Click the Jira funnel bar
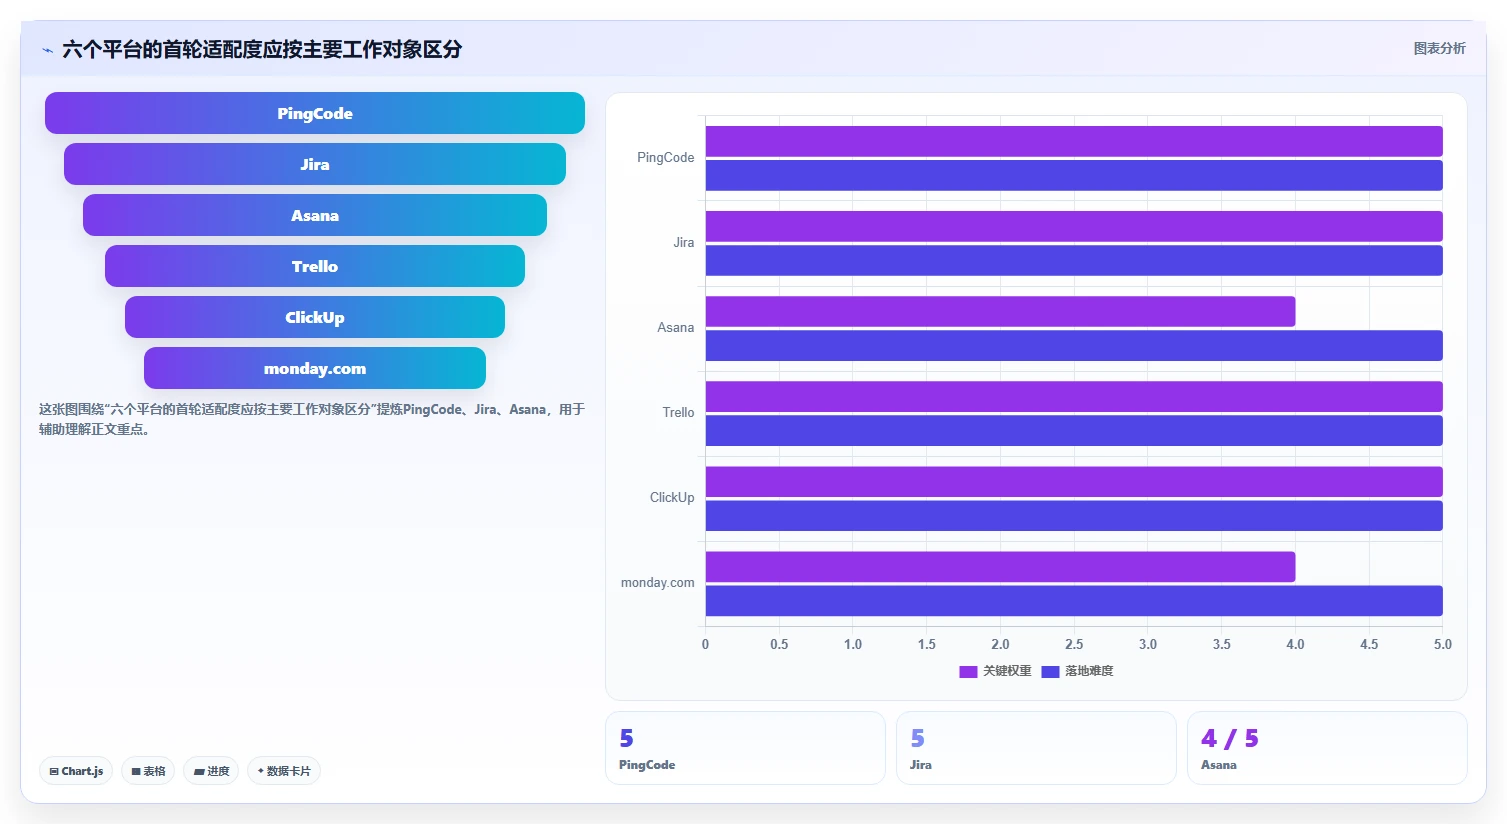The width and height of the screenshot is (1507, 824). (315, 164)
